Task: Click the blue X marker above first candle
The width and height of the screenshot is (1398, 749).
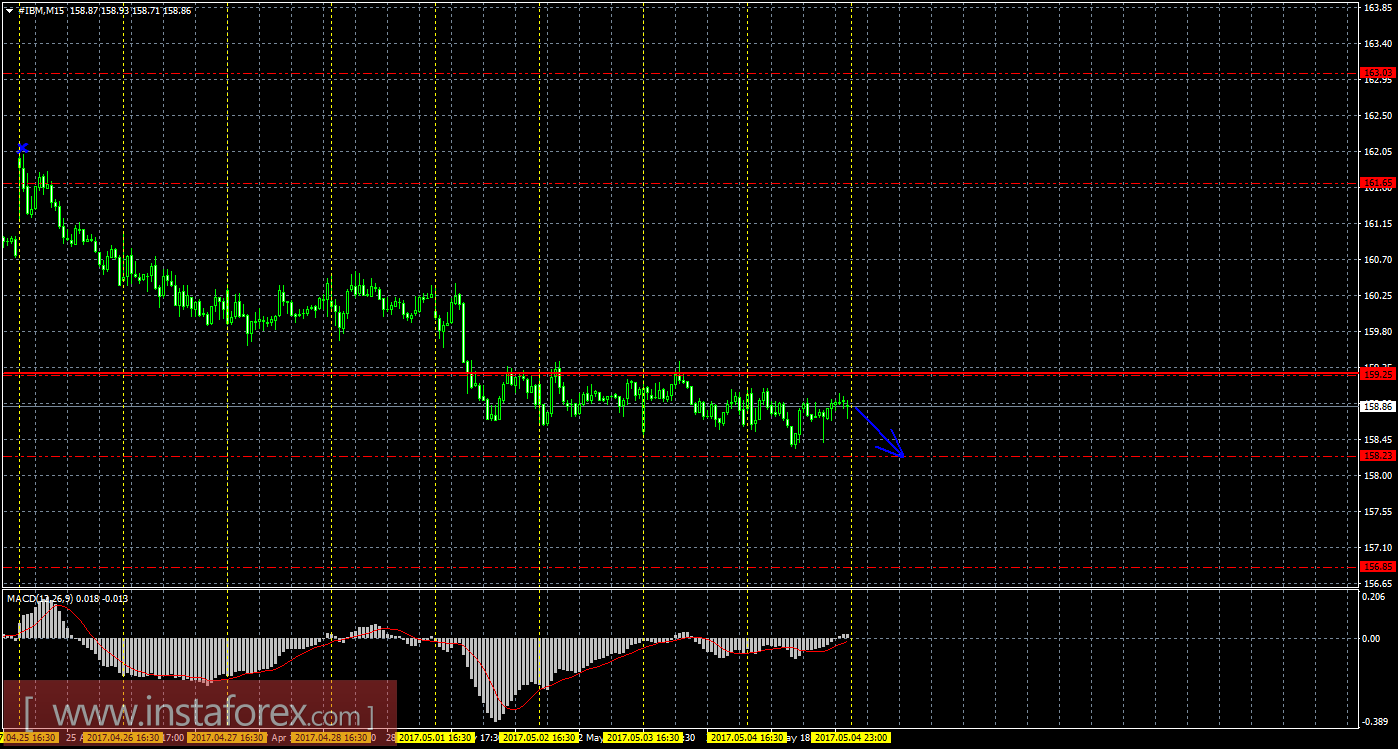Action: tap(22, 148)
